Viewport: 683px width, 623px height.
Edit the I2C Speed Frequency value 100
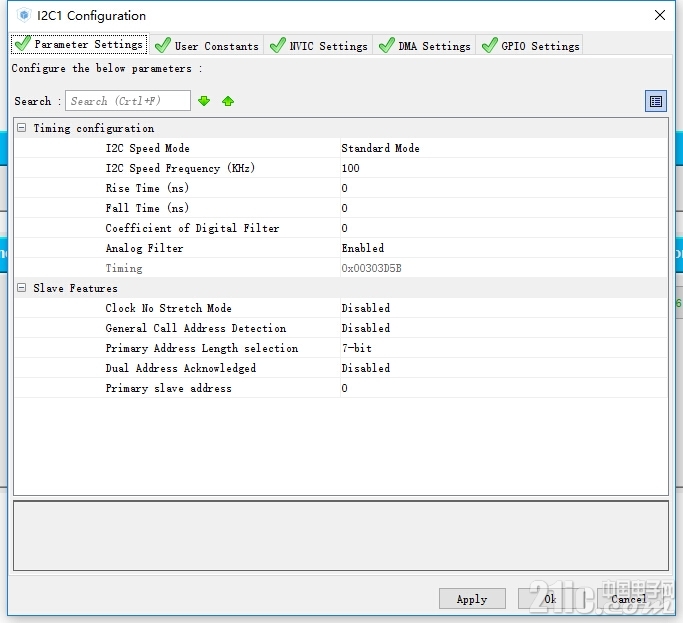pos(503,168)
